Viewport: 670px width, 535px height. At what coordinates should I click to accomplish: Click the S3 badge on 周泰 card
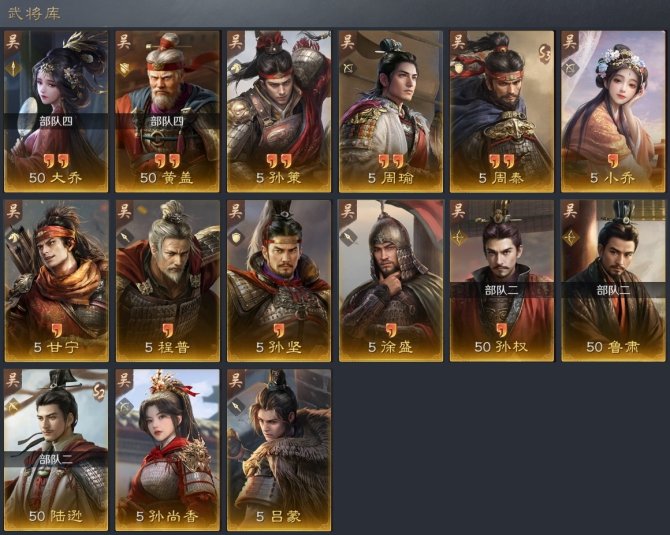pyautogui.click(x=544, y=53)
